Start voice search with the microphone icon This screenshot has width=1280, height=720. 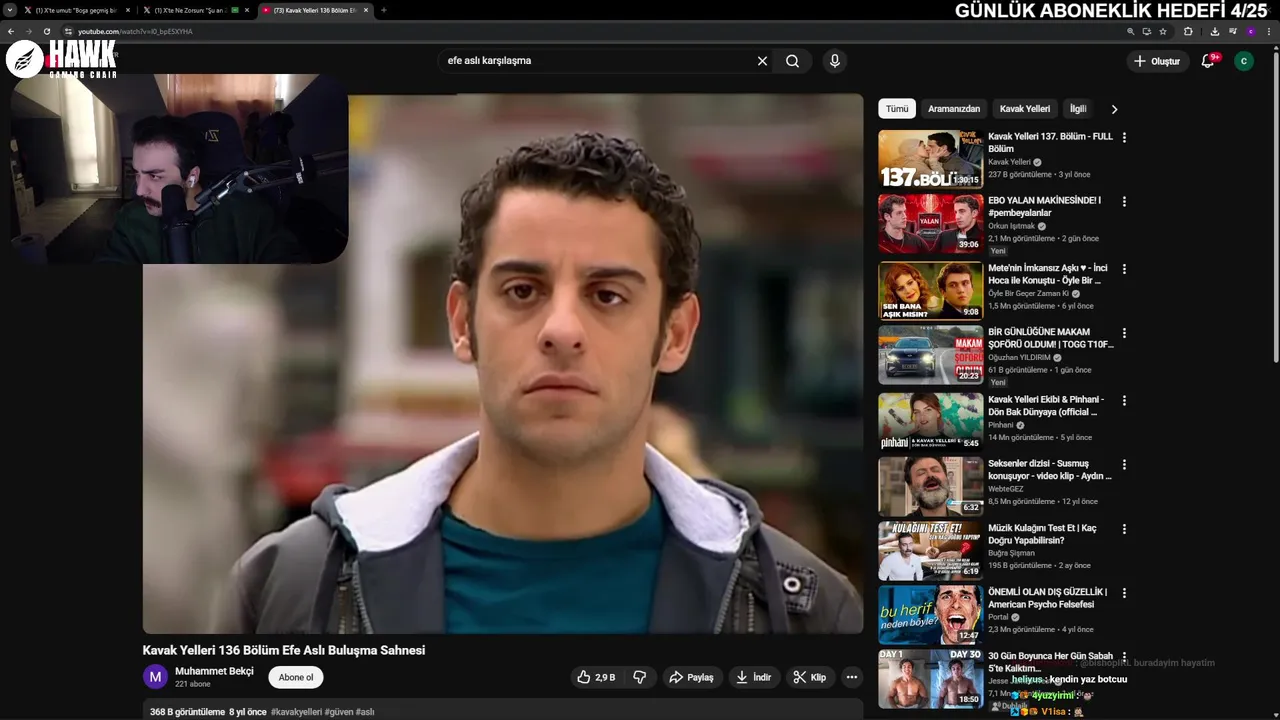pyautogui.click(x=835, y=61)
